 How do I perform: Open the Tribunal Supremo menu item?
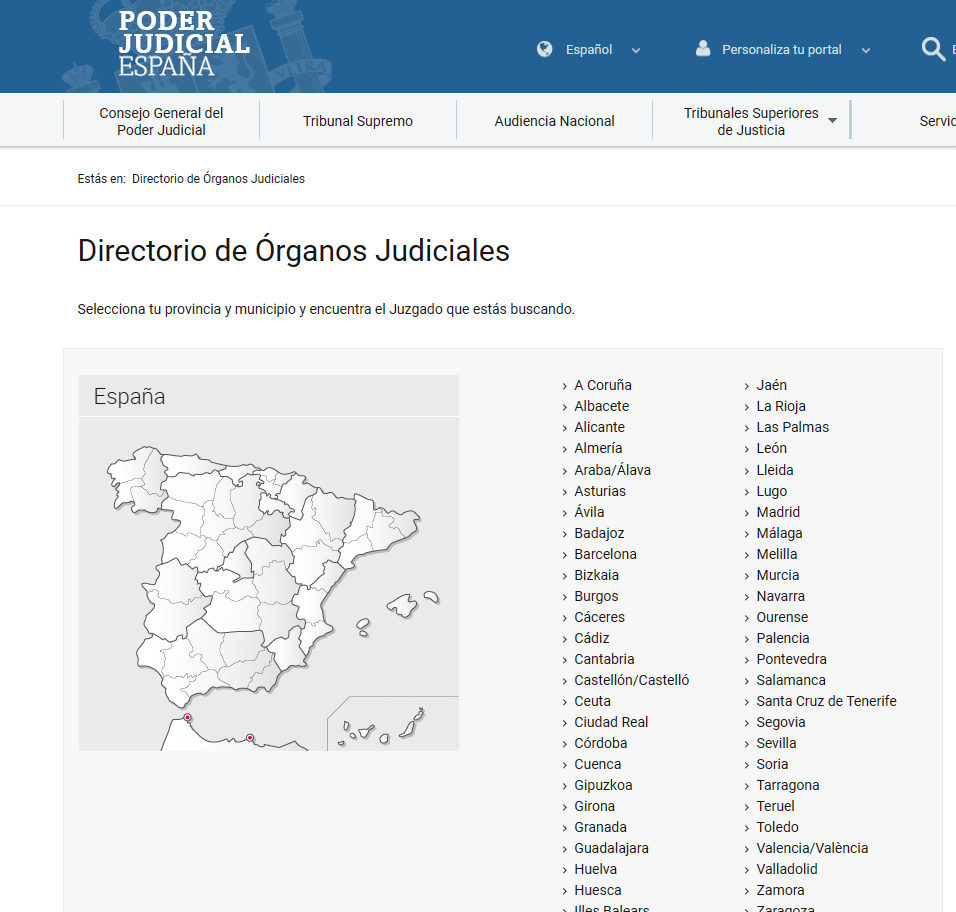point(358,121)
